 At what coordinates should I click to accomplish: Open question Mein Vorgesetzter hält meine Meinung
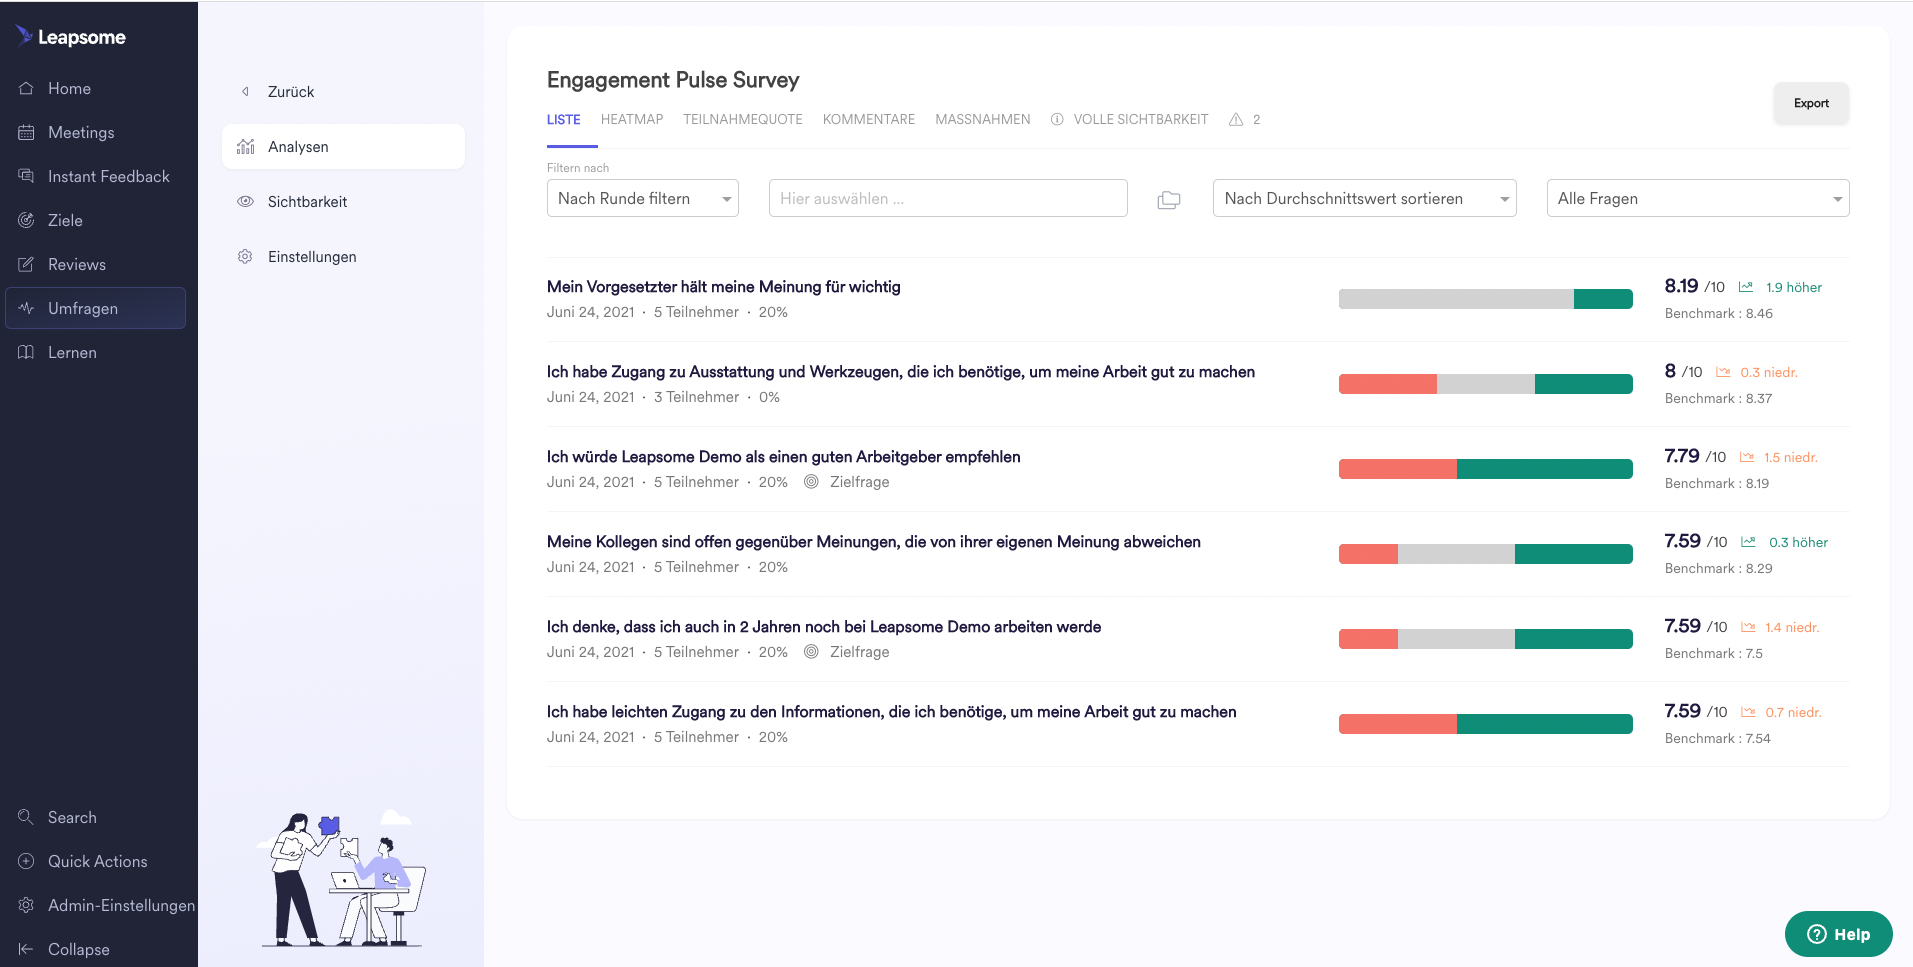[723, 286]
